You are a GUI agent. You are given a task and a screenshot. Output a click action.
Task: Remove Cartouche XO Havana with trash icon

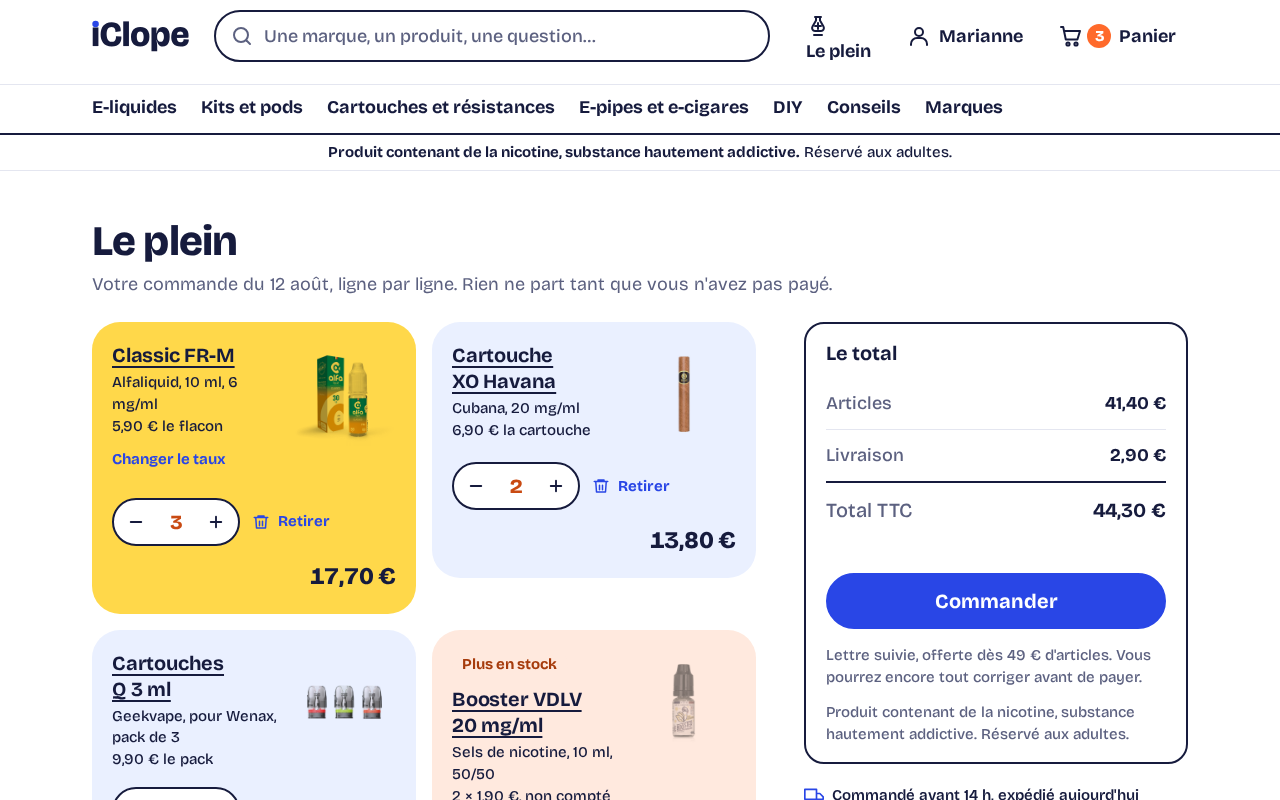601,486
